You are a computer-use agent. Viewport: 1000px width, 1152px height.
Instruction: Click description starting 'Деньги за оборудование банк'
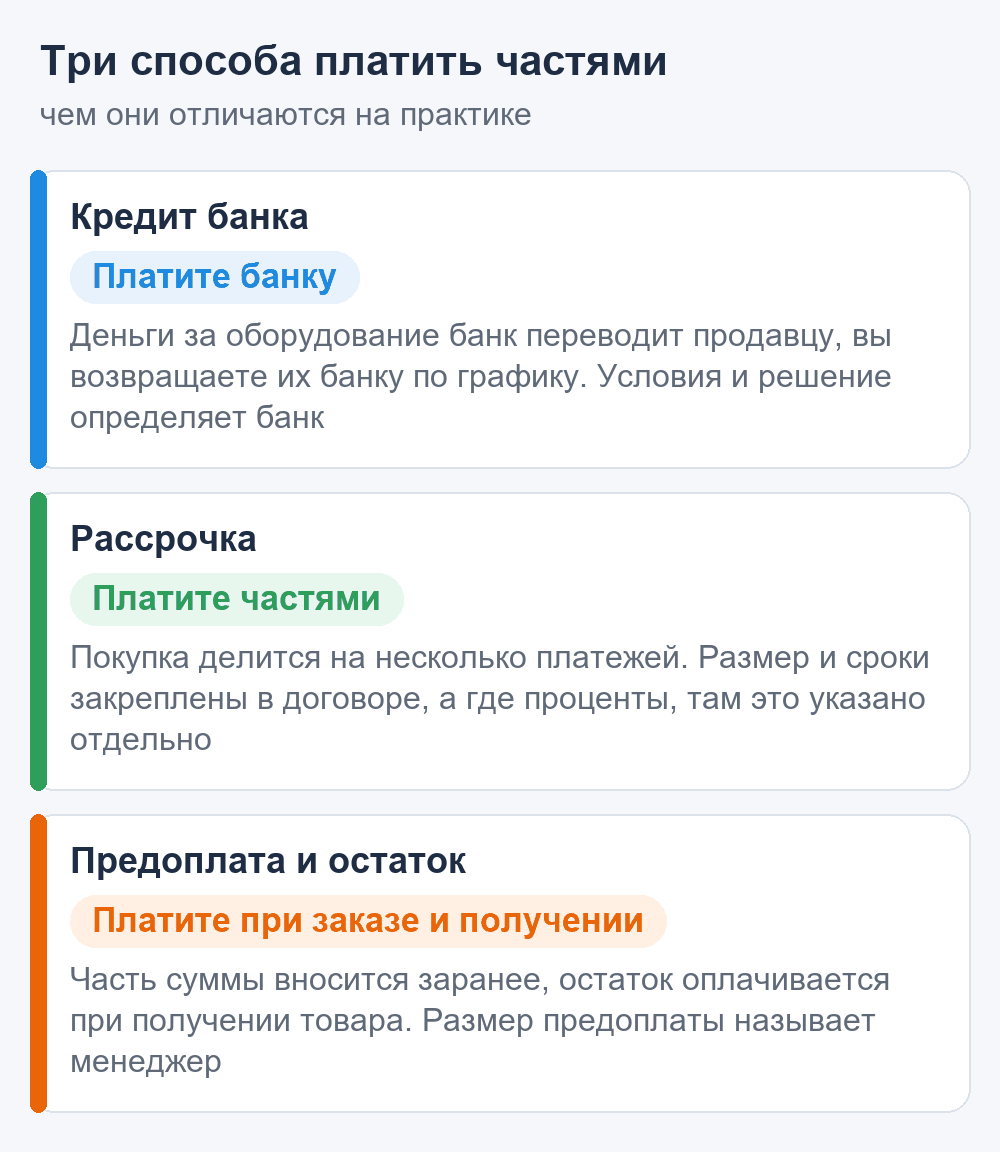point(481,376)
